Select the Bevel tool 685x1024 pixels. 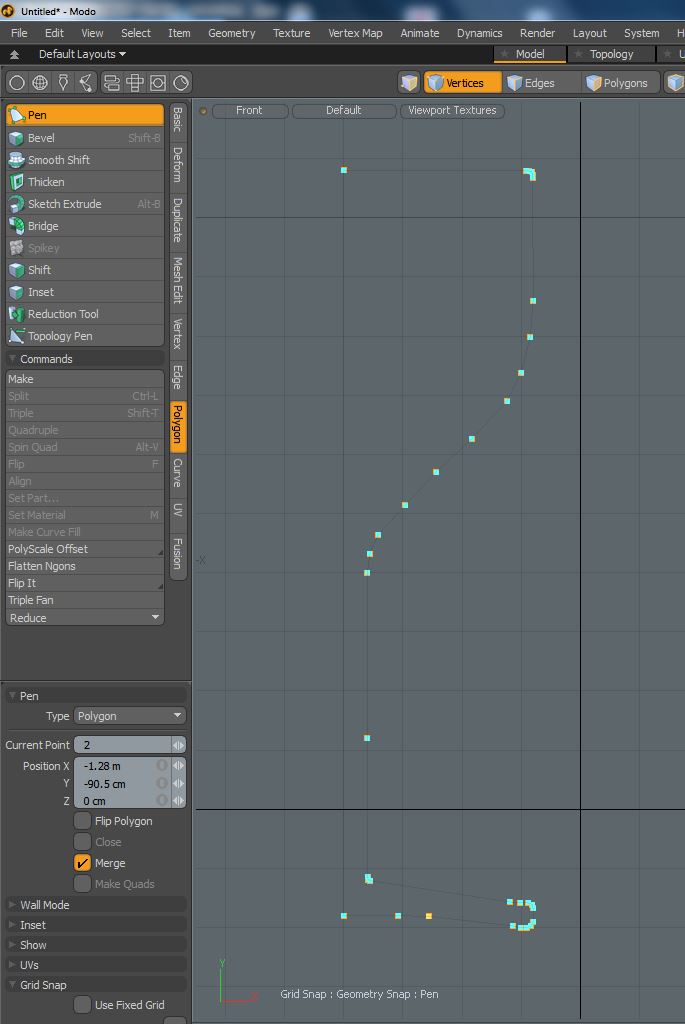[x=85, y=138]
